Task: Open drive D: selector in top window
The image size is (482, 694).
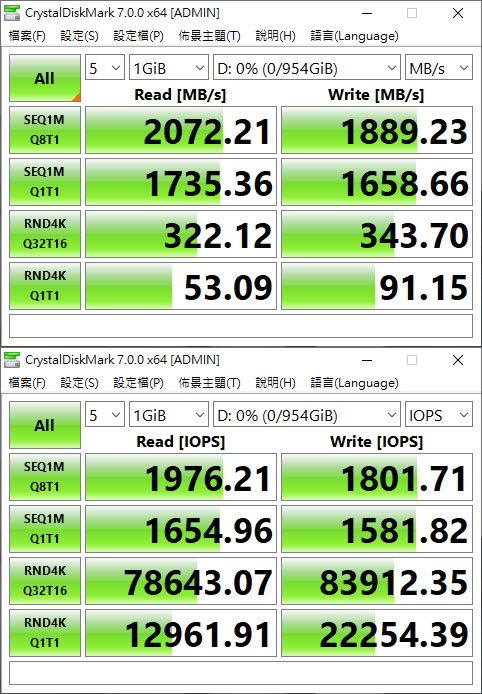Action: [306, 68]
